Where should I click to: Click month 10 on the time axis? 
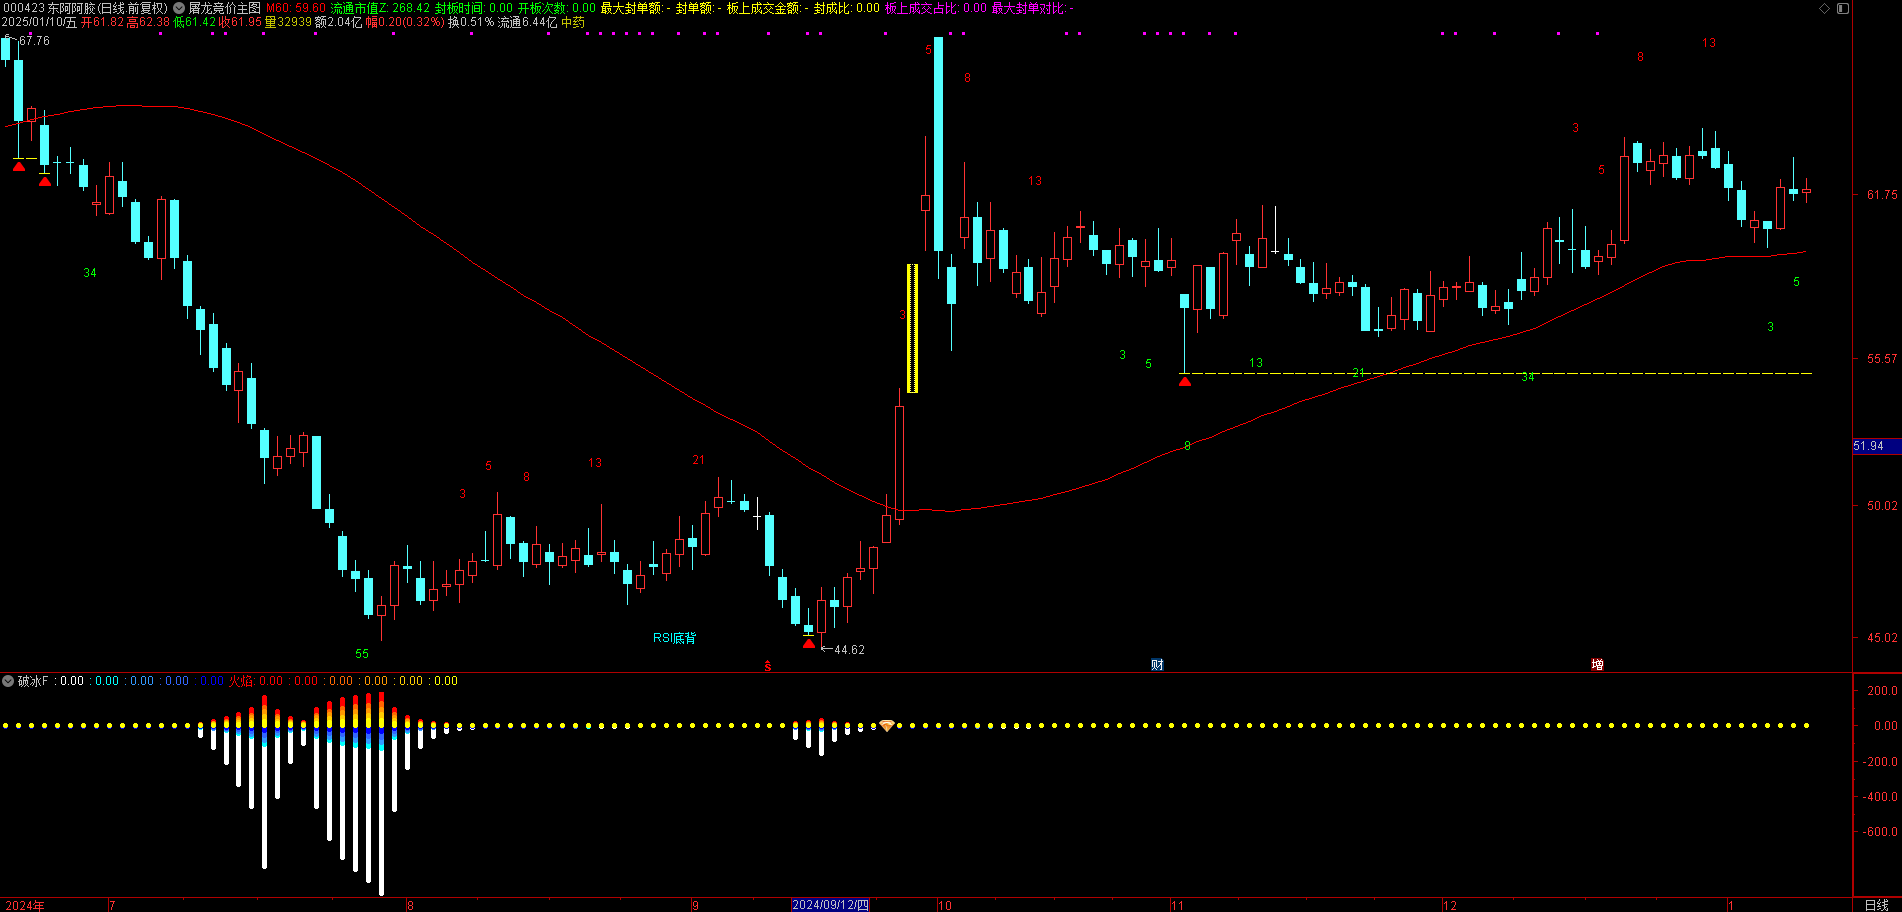[945, 905]
